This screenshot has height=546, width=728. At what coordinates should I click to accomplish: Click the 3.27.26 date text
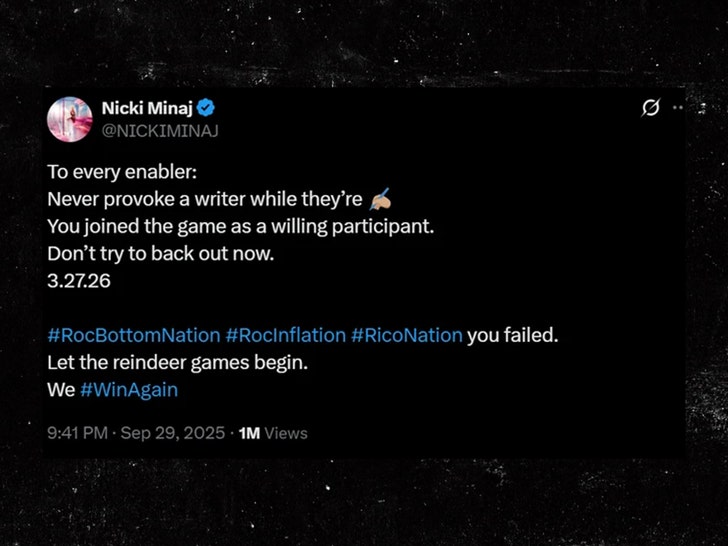(x=78, y=281)
